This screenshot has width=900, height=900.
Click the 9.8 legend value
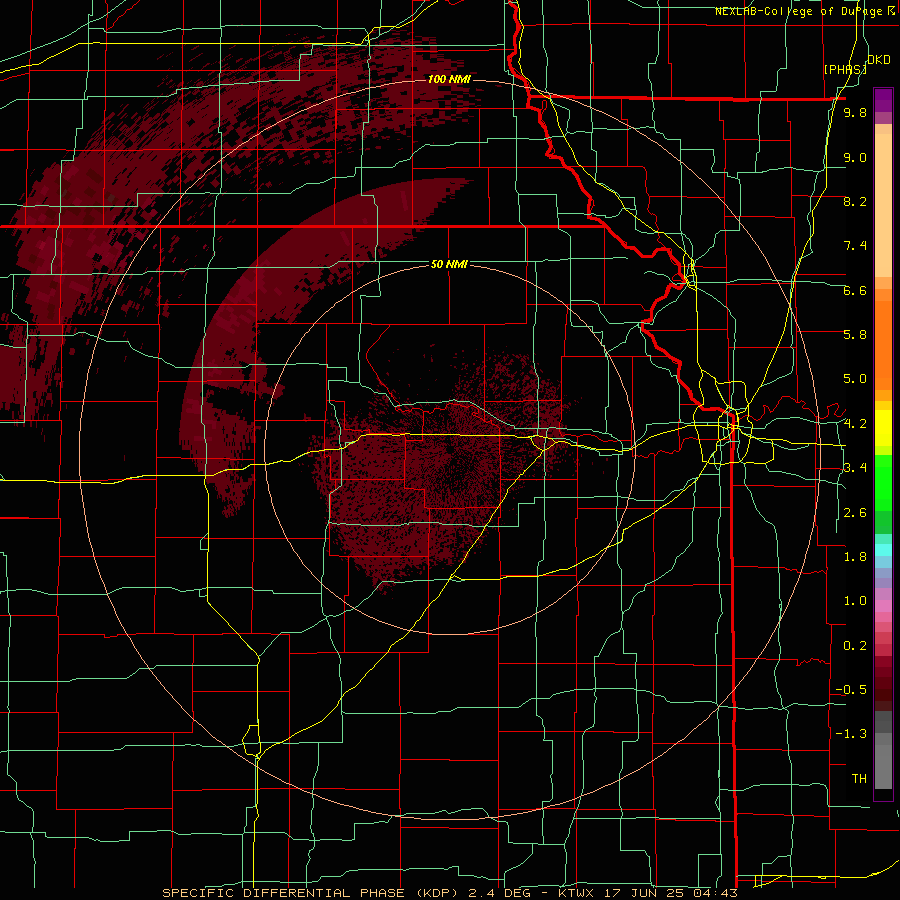click(855, 113)
